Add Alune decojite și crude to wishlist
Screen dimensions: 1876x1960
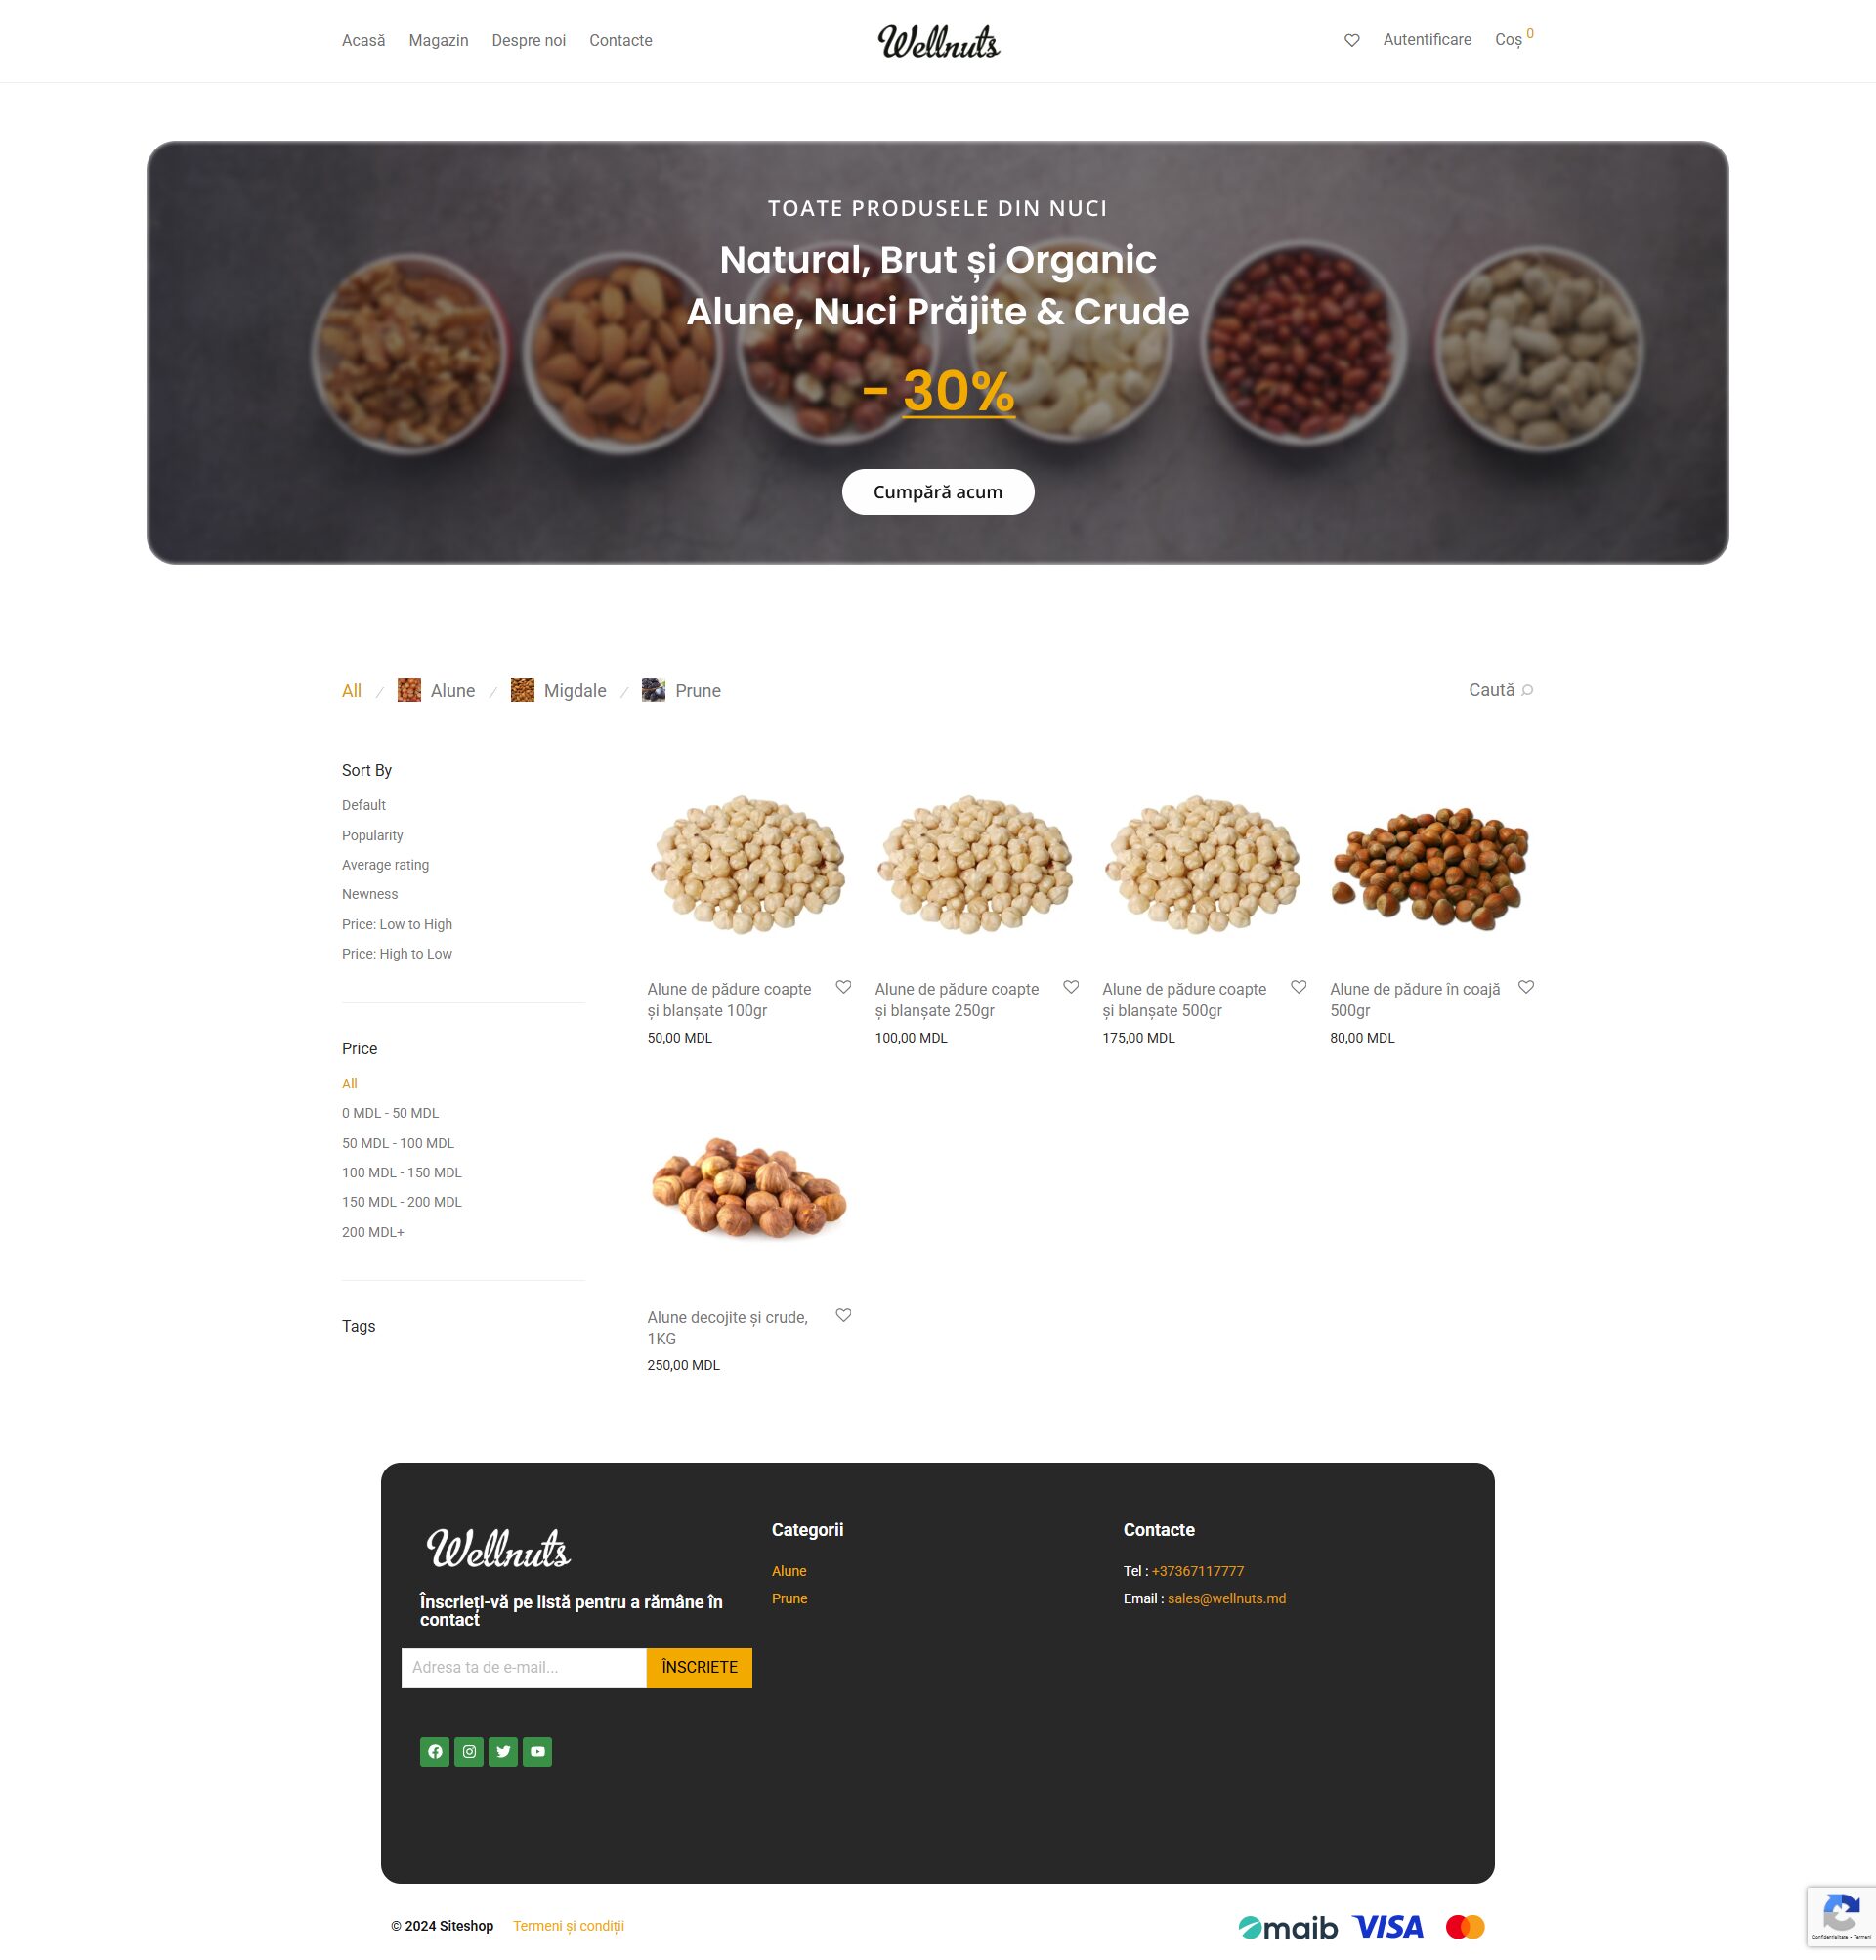[x=843, y=1315]
